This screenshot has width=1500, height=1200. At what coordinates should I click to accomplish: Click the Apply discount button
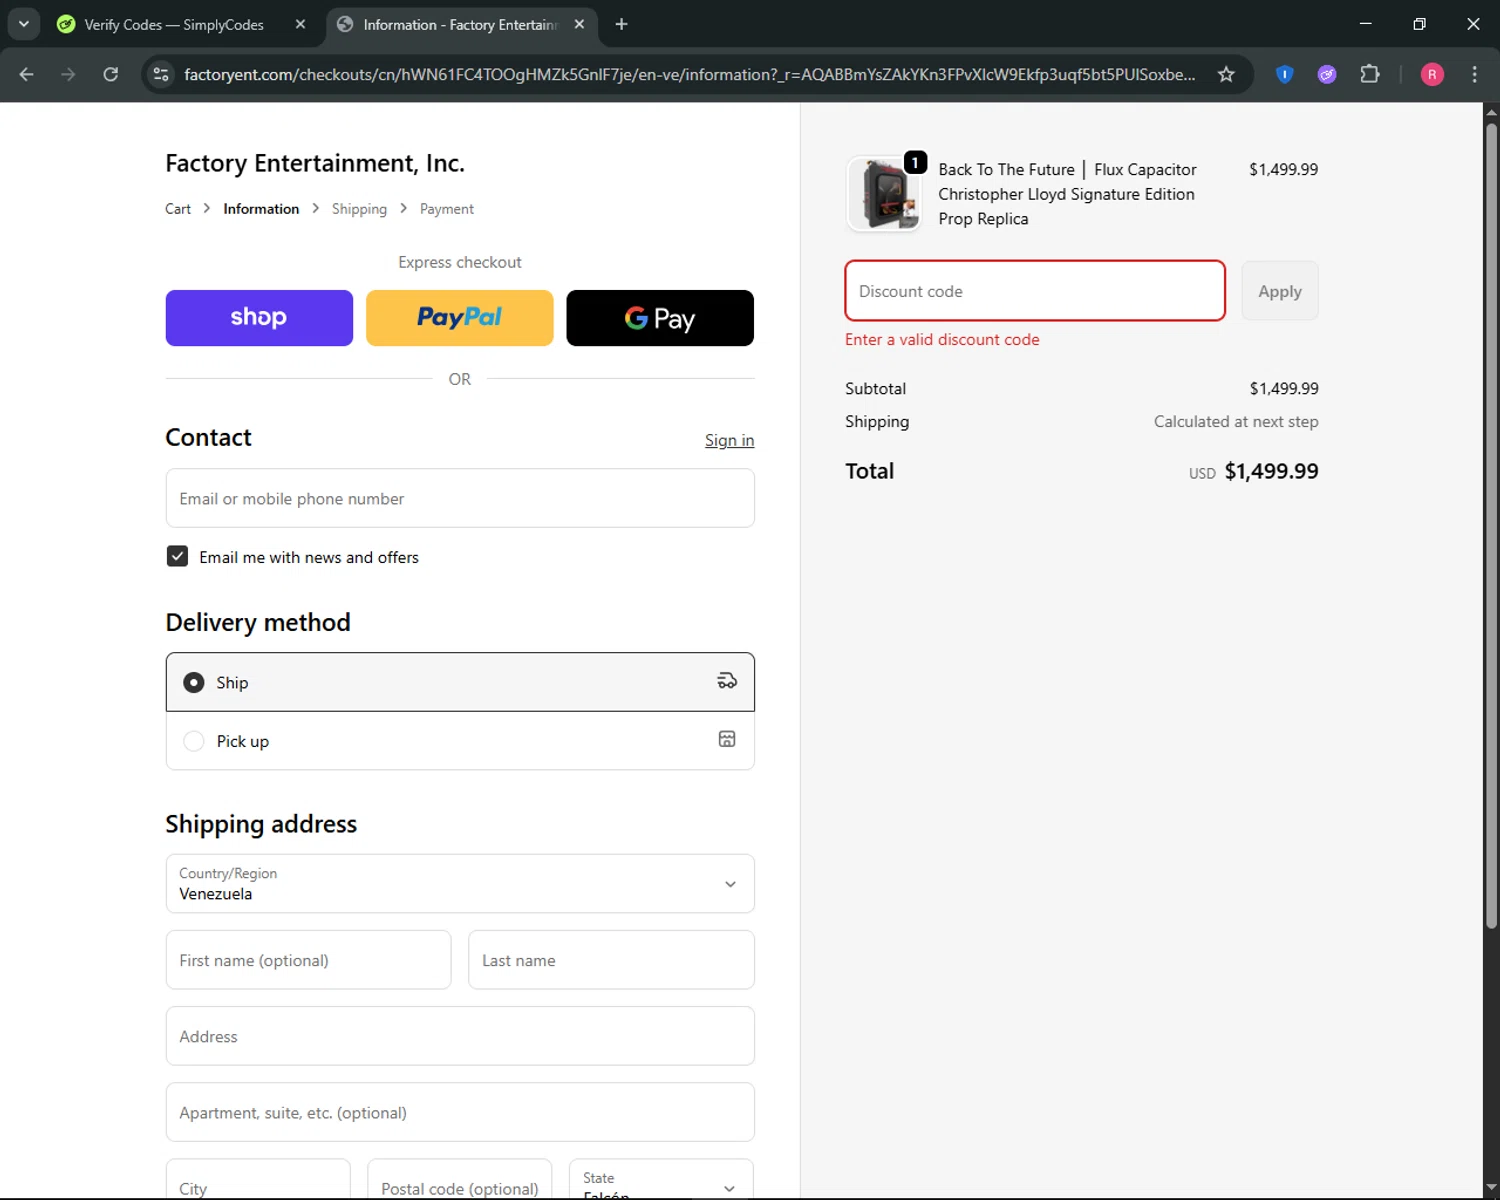pos(1280,291)
